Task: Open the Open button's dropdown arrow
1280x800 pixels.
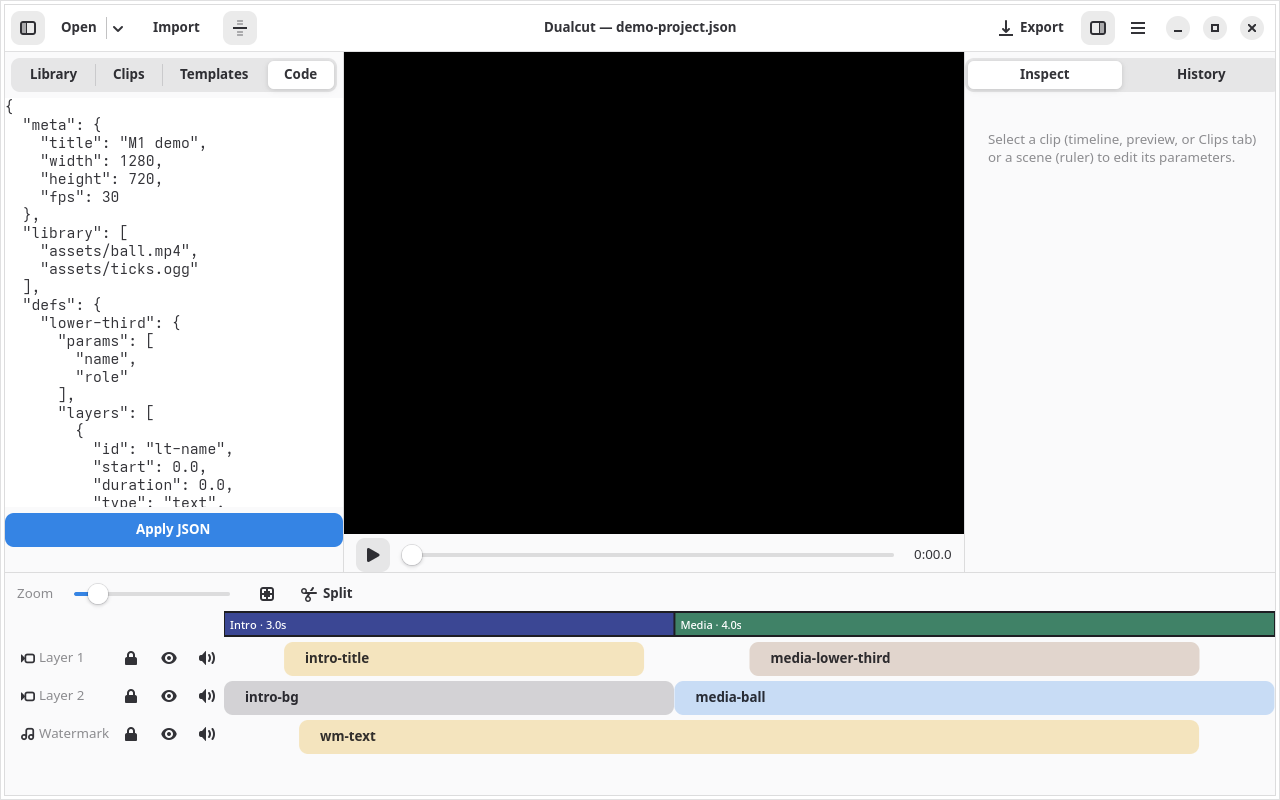Action: click(x=118, y=28)
